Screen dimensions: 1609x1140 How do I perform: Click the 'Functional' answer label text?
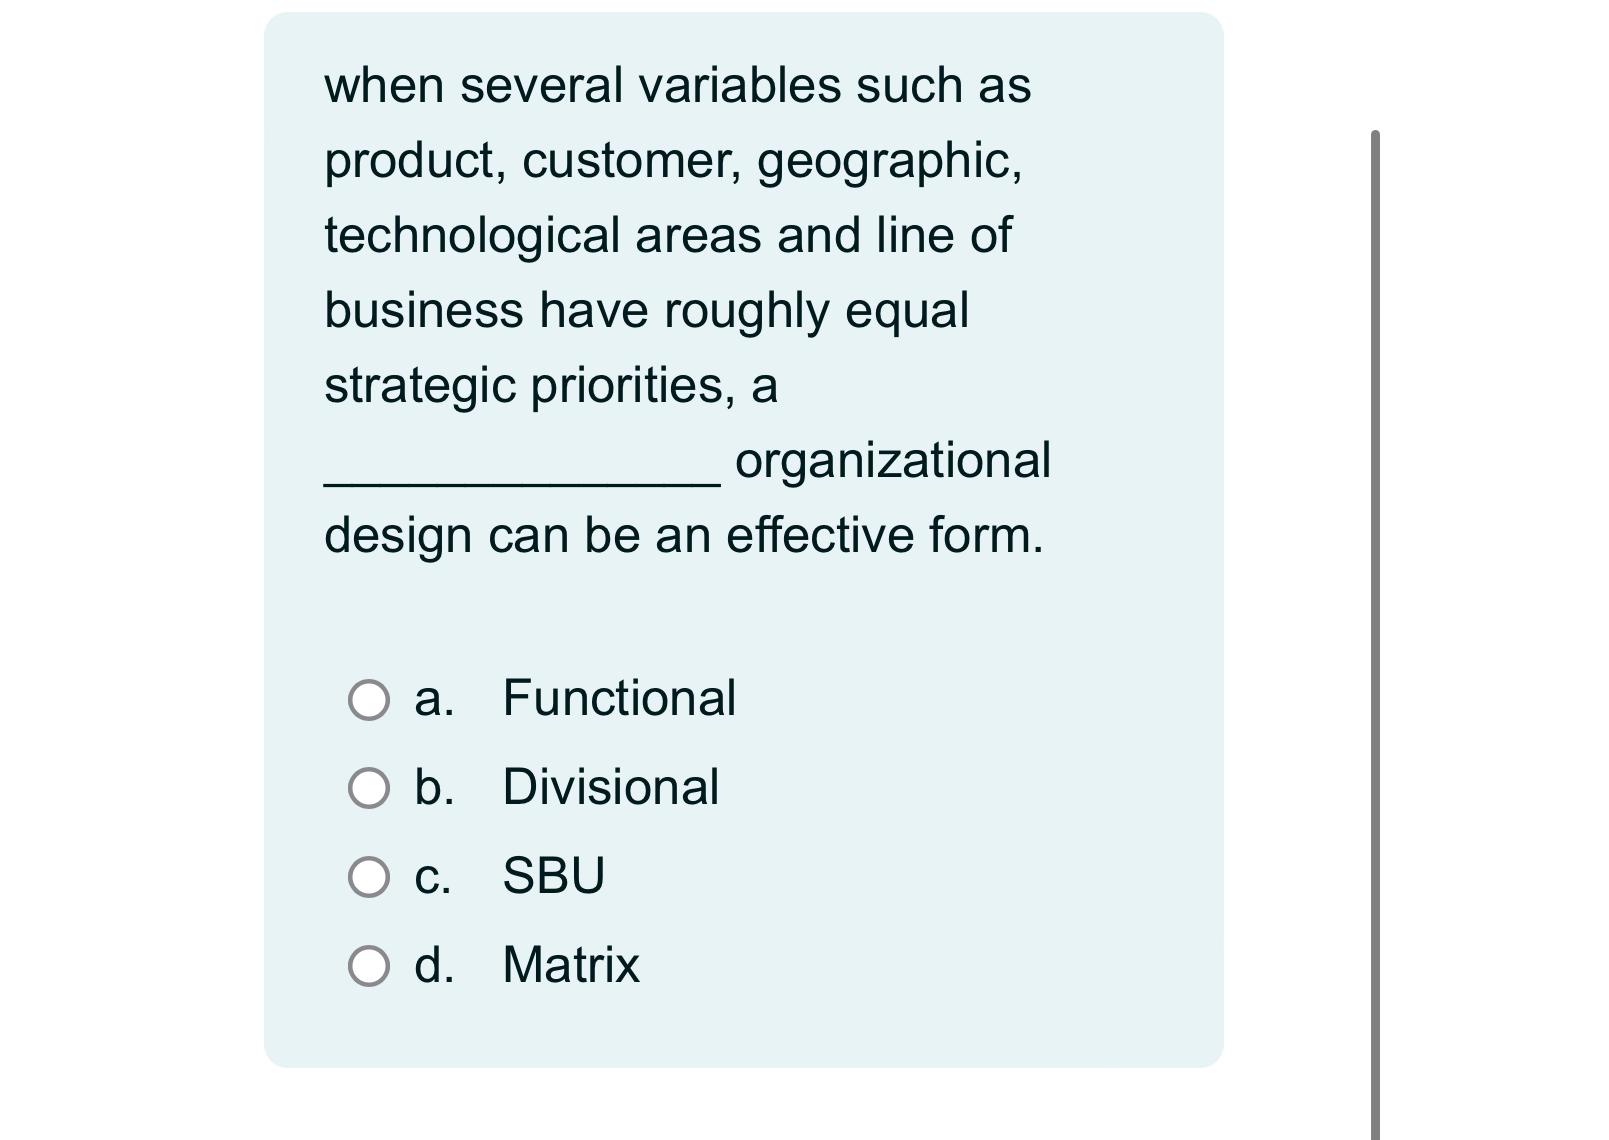pyautogui.click(x=618, y=700)
